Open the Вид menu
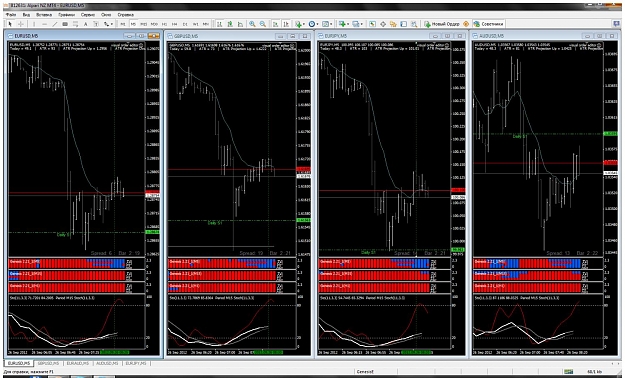This screenshot has height=378, width=625. click(x=26, y=14)
